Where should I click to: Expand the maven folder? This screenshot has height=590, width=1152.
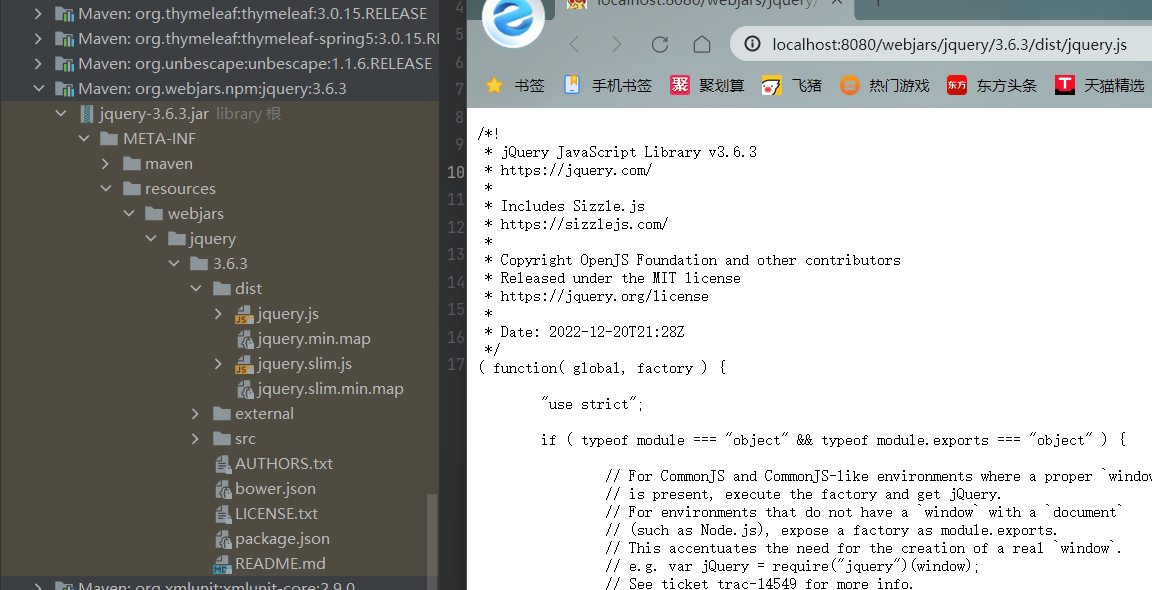coord(106,164)
